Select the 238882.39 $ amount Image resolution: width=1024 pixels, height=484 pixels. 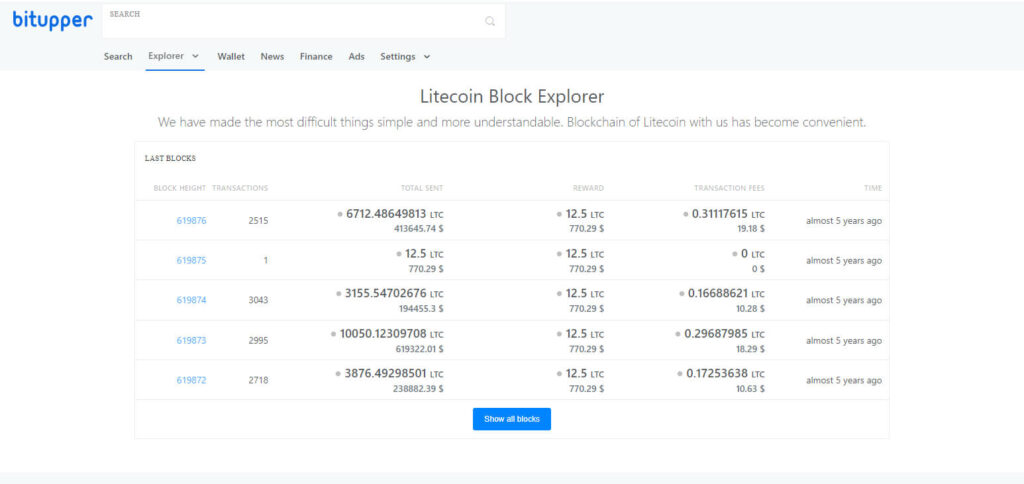[x=419, y=389]
